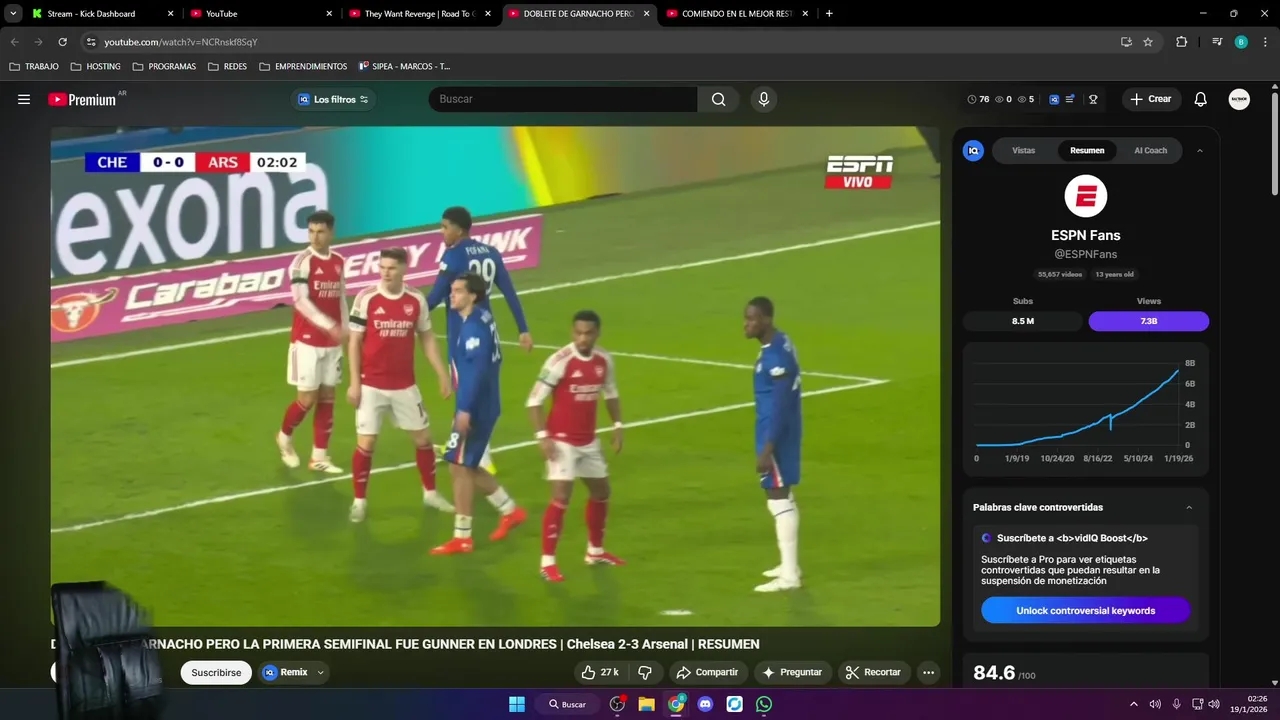Open the PROGRAMAS bookmarks folder
1280x720 pixels.
[164, 66]
